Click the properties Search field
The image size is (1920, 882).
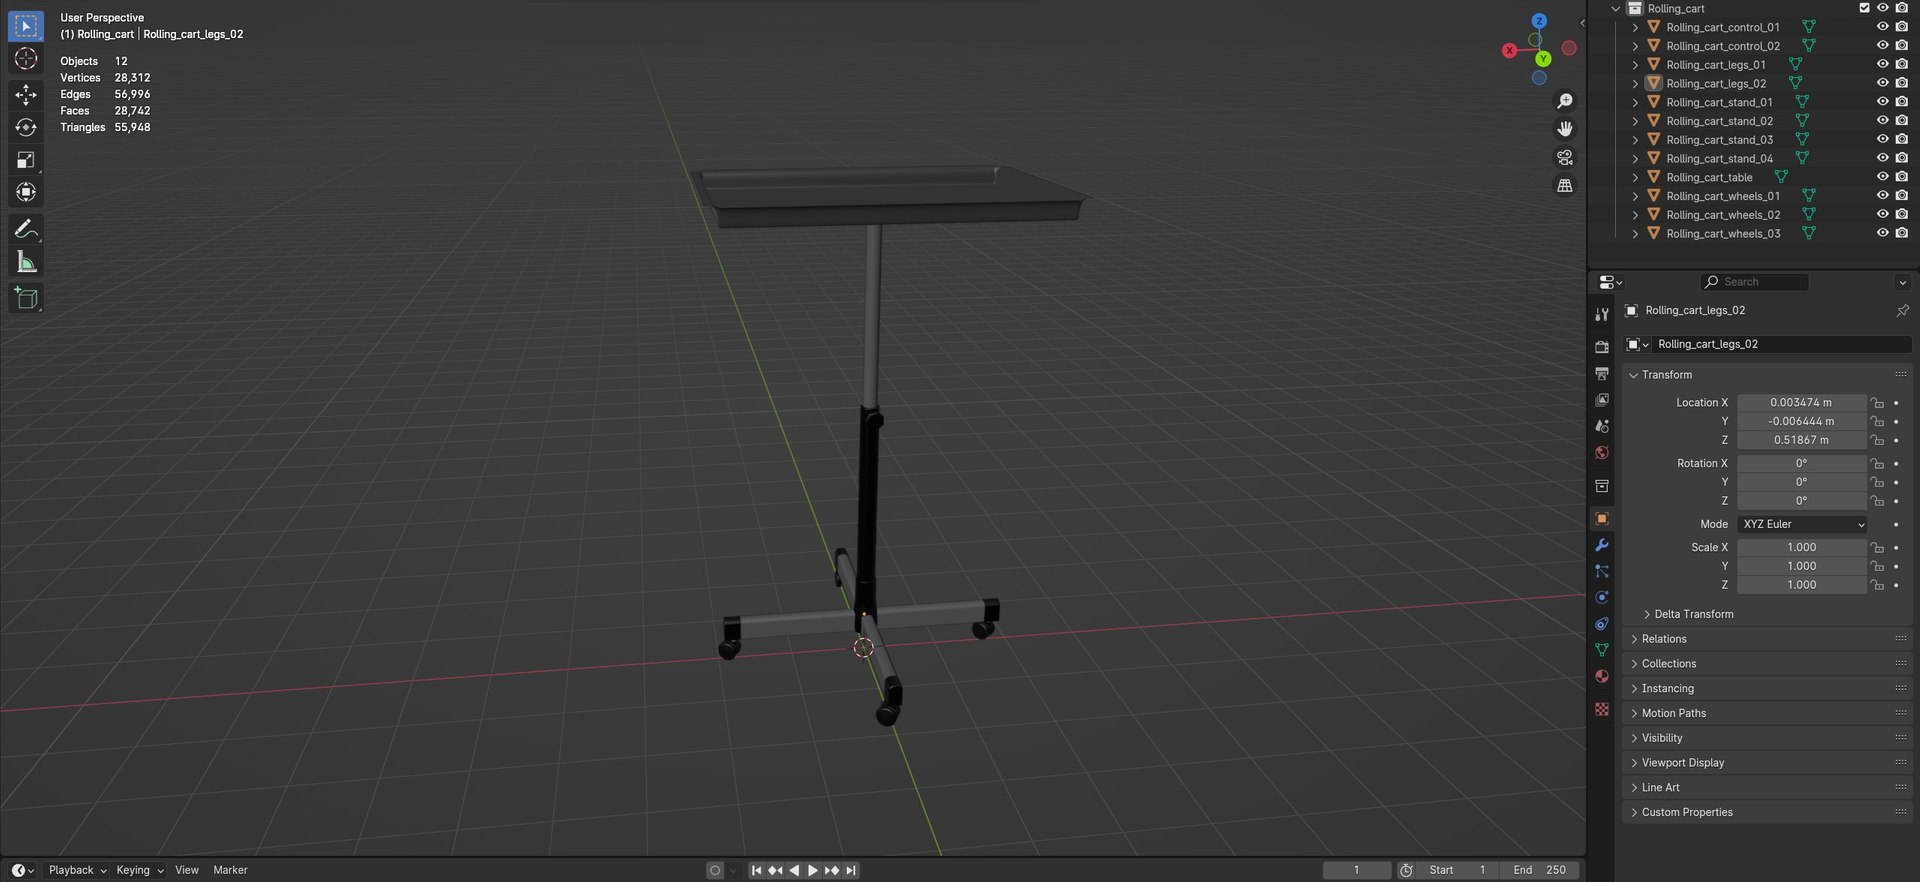(x=1754, y=282)
